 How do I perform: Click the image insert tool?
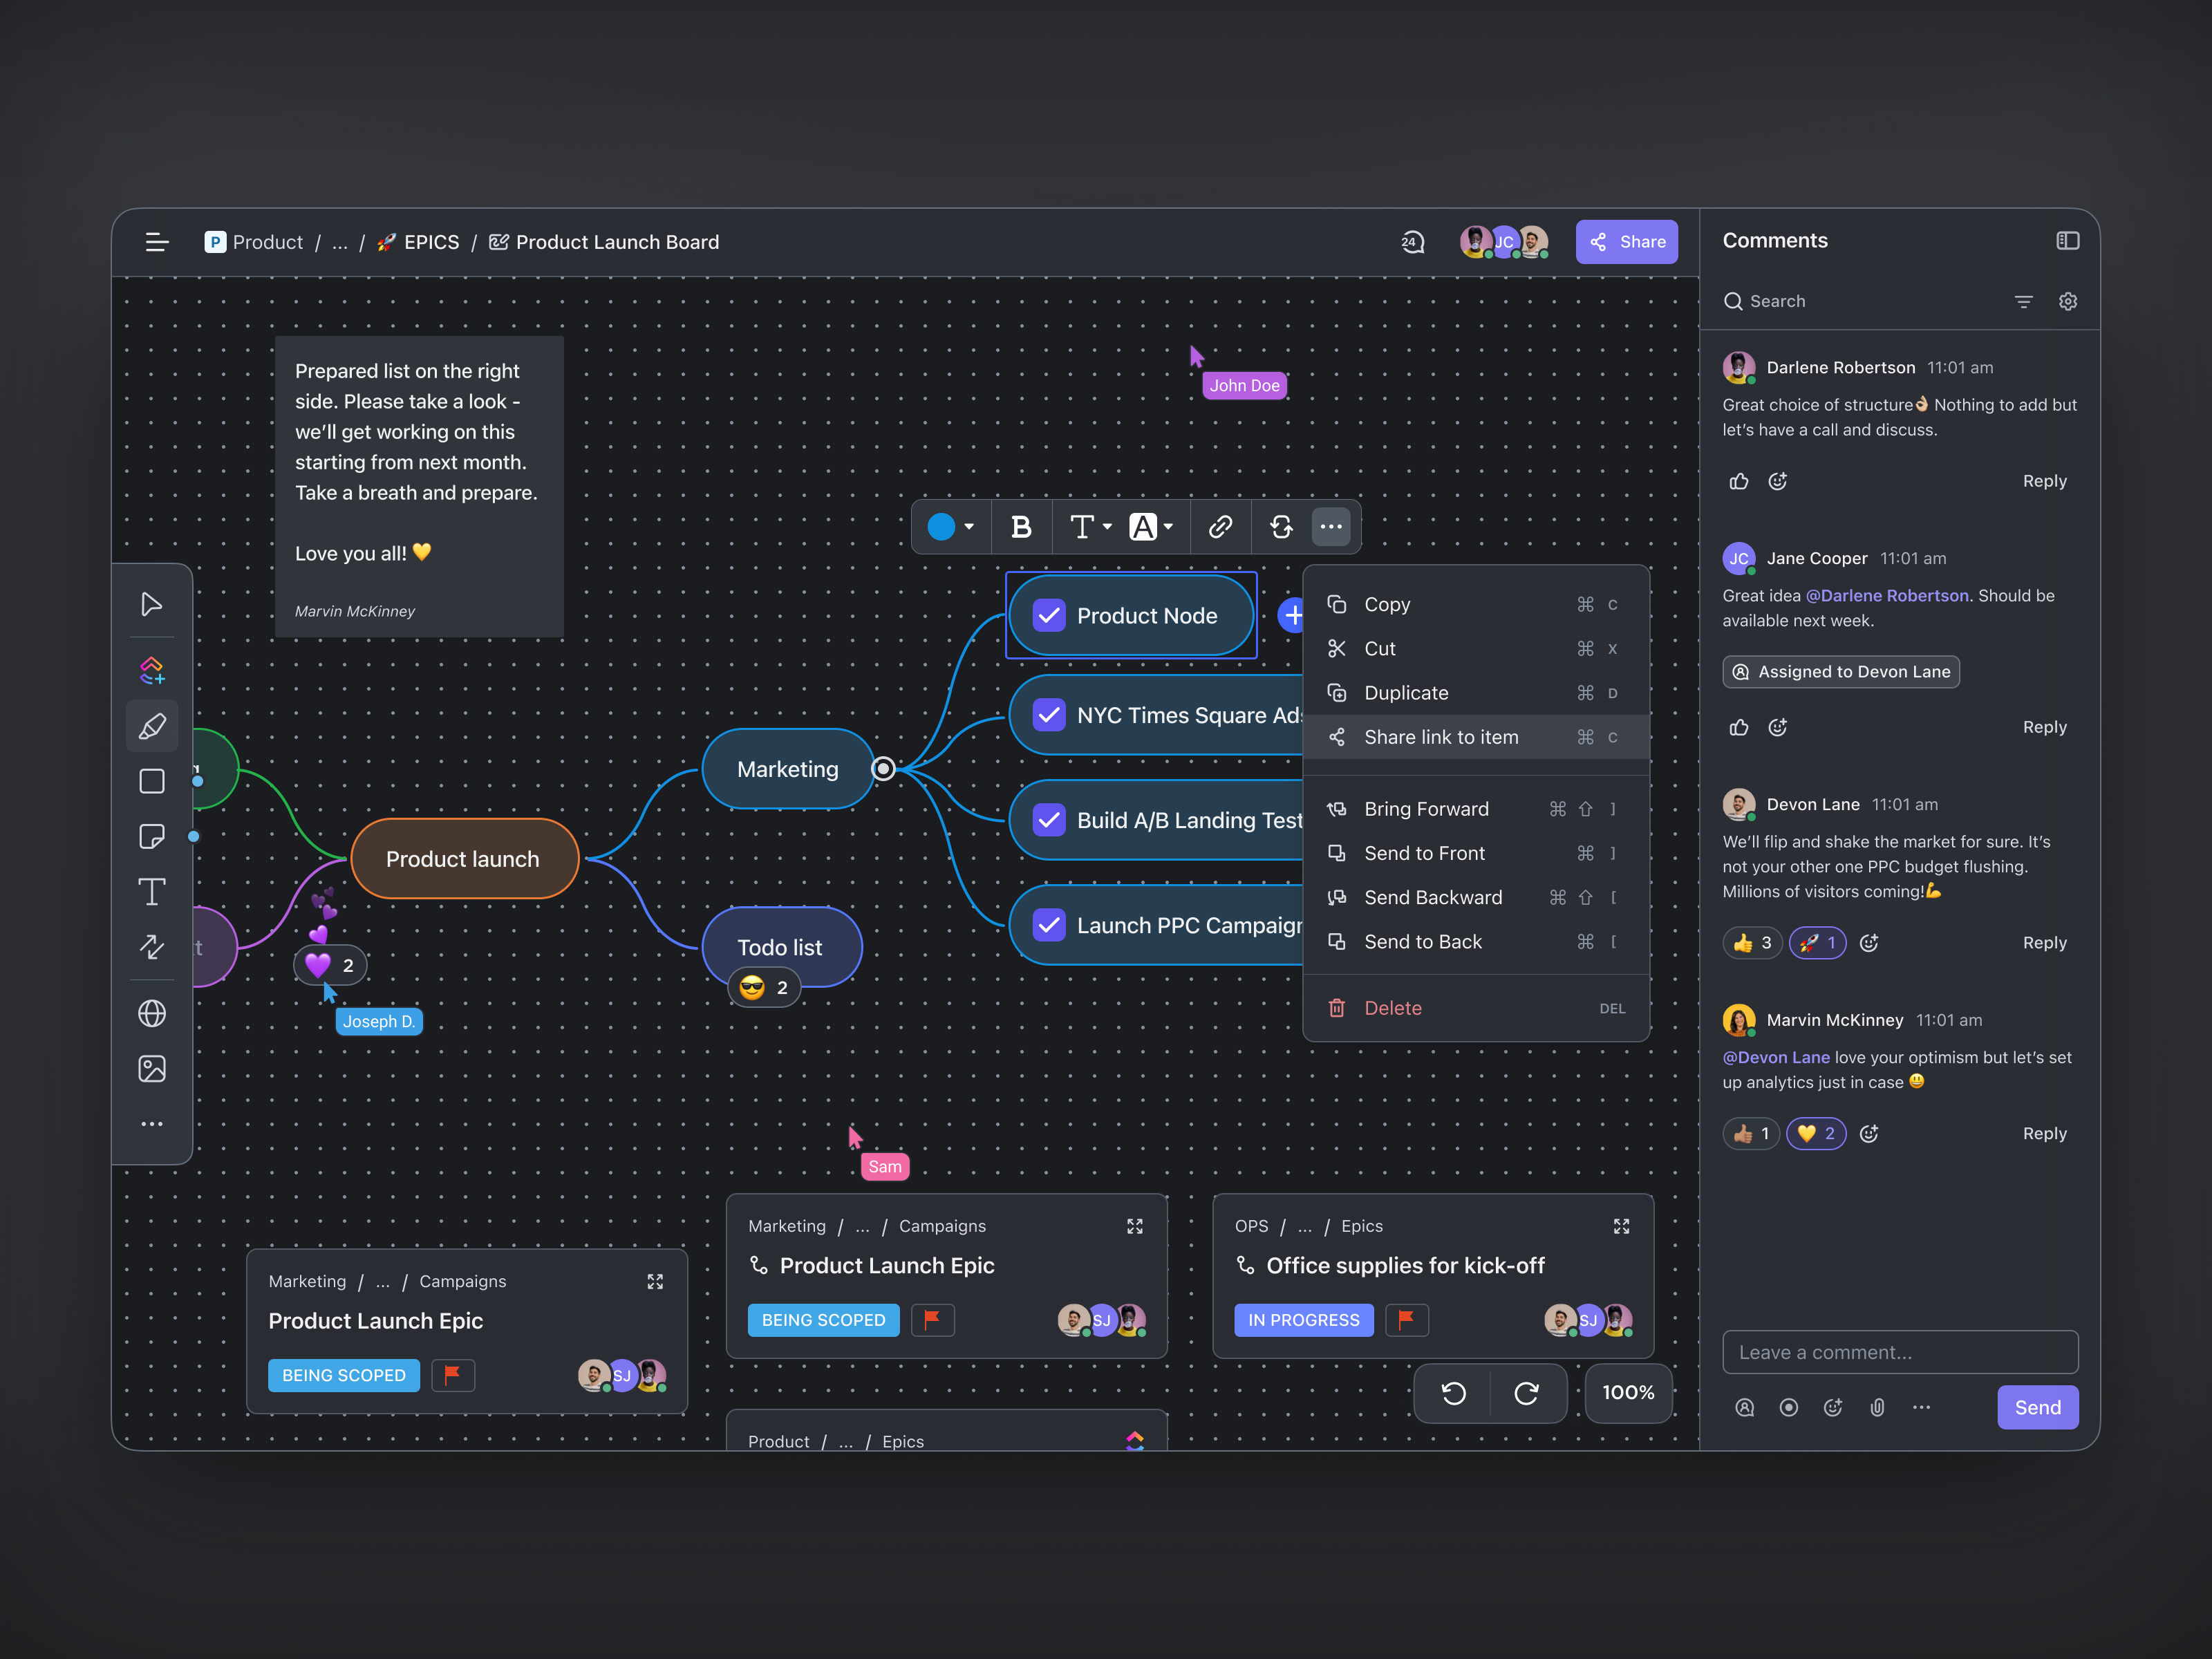(152, 1069)
